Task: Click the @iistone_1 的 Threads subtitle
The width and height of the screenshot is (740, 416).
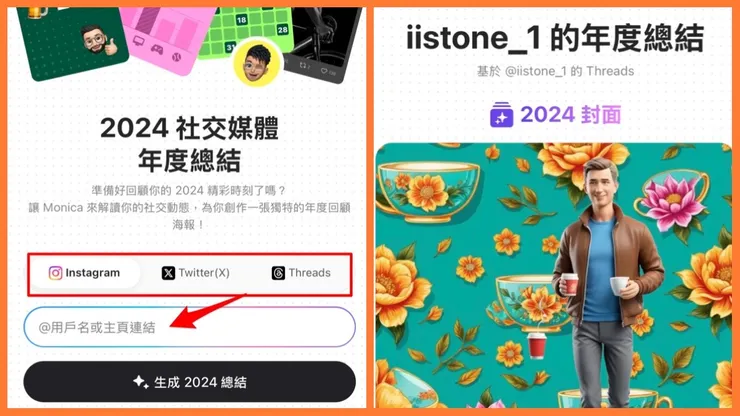Action: 555,71
